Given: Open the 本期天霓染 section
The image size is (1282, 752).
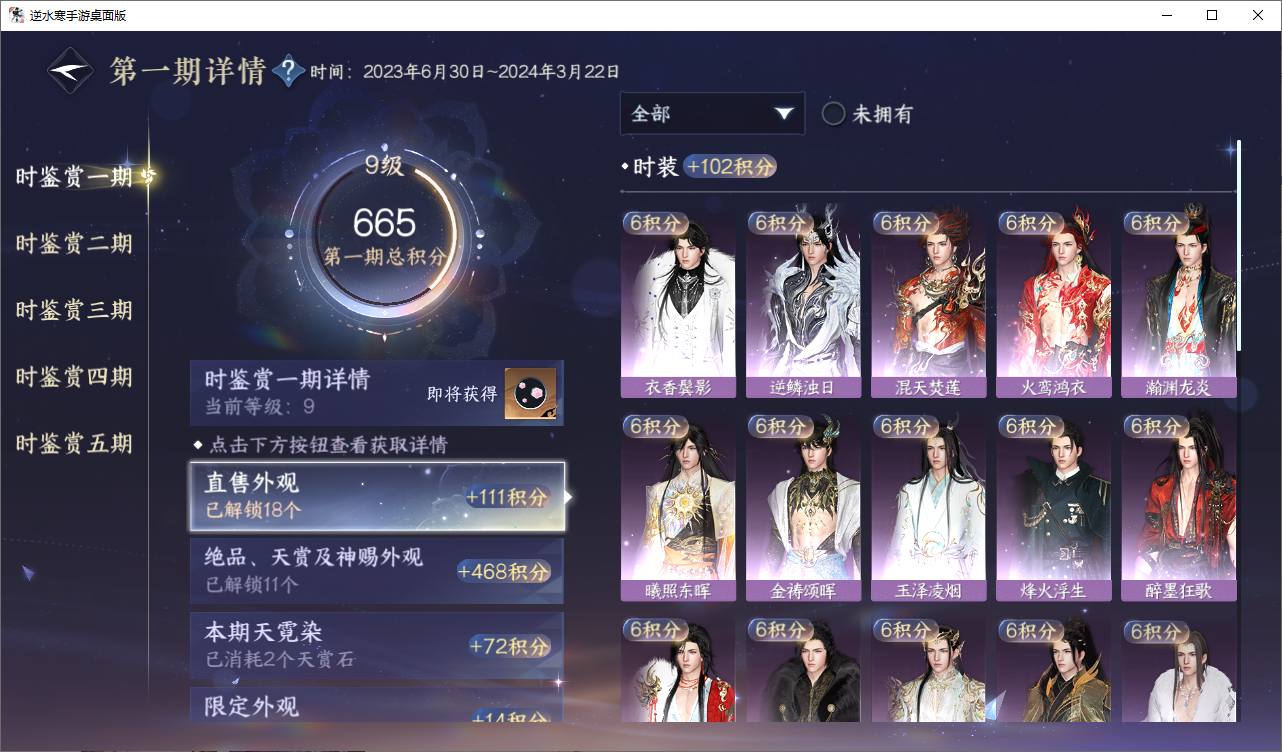Looking at the screenshot, I should (377, 645).
